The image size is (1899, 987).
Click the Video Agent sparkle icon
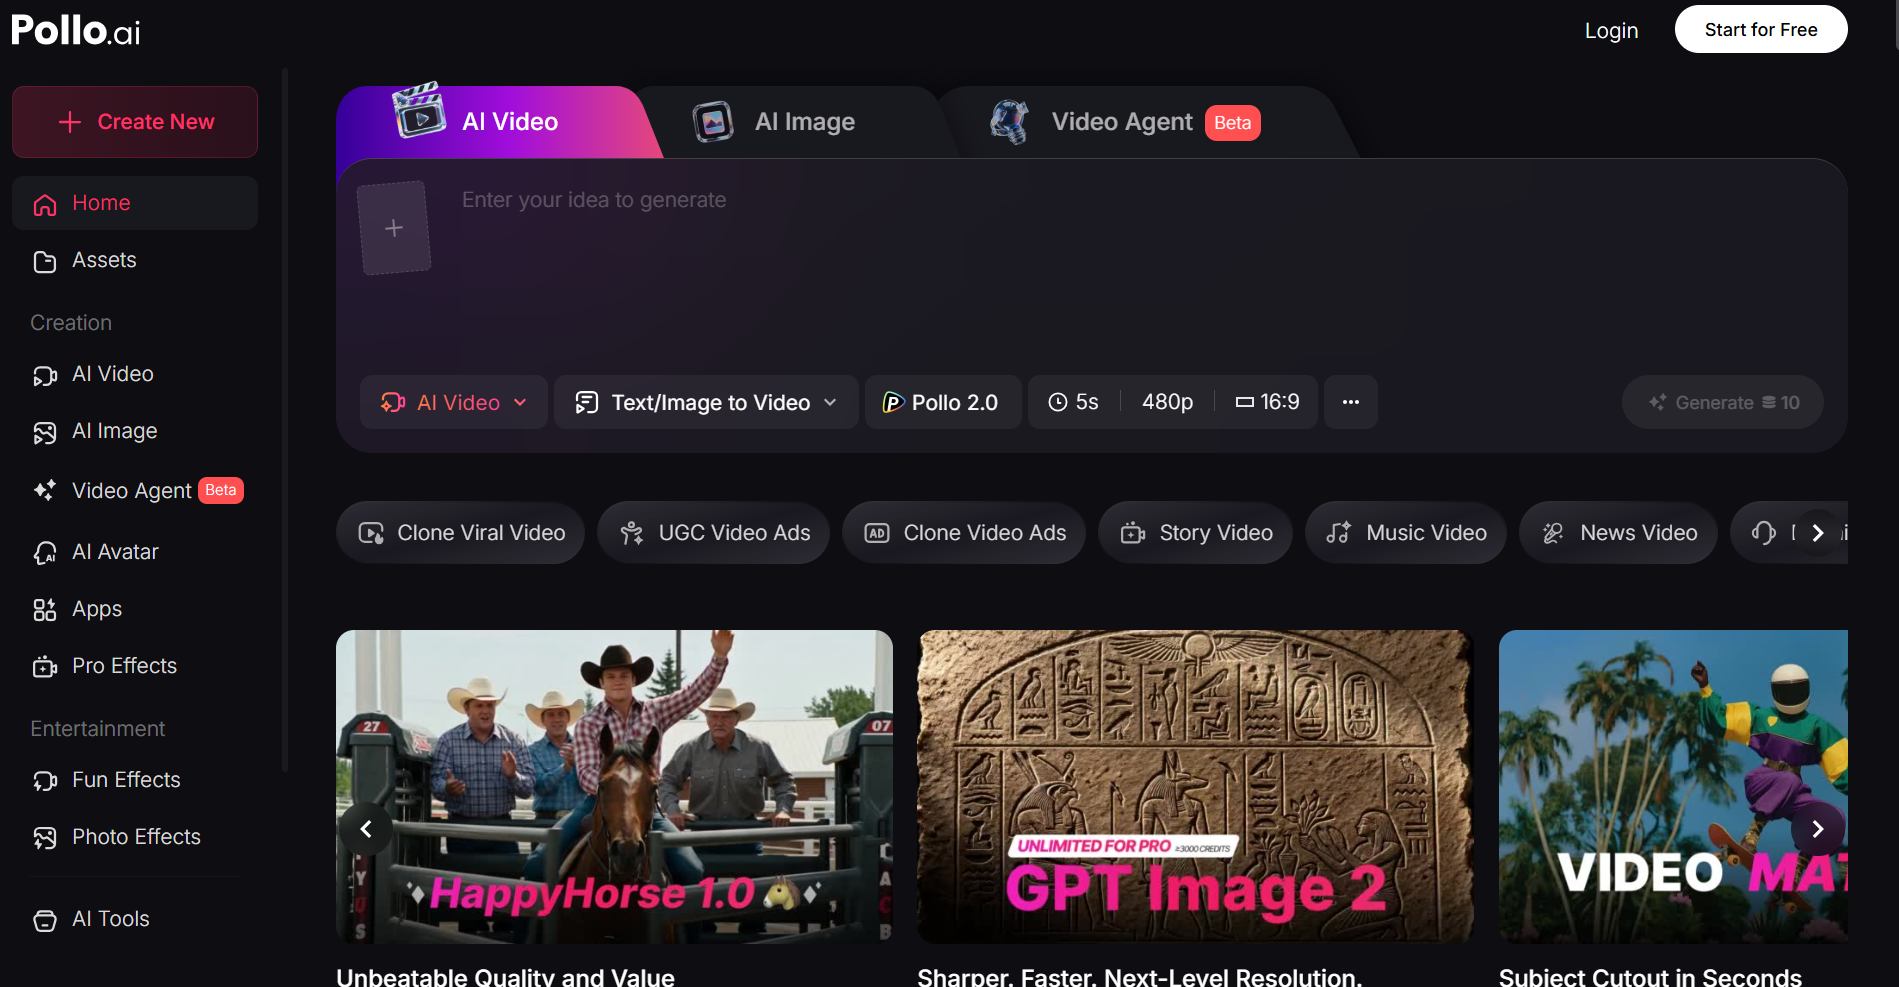[x=45, y=490]
